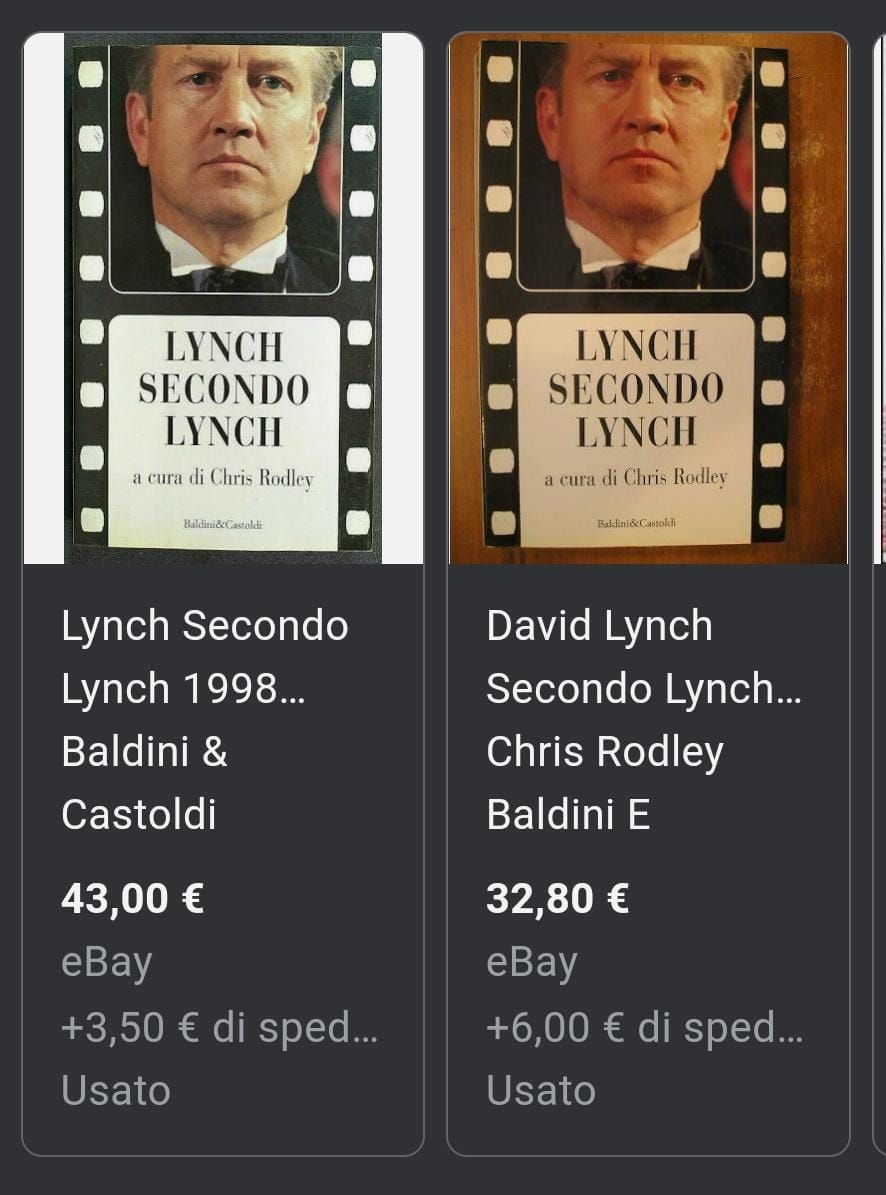
Task: Tap the Lynch Secondo Lynch title on right cover
Action: tap(636, 387)
